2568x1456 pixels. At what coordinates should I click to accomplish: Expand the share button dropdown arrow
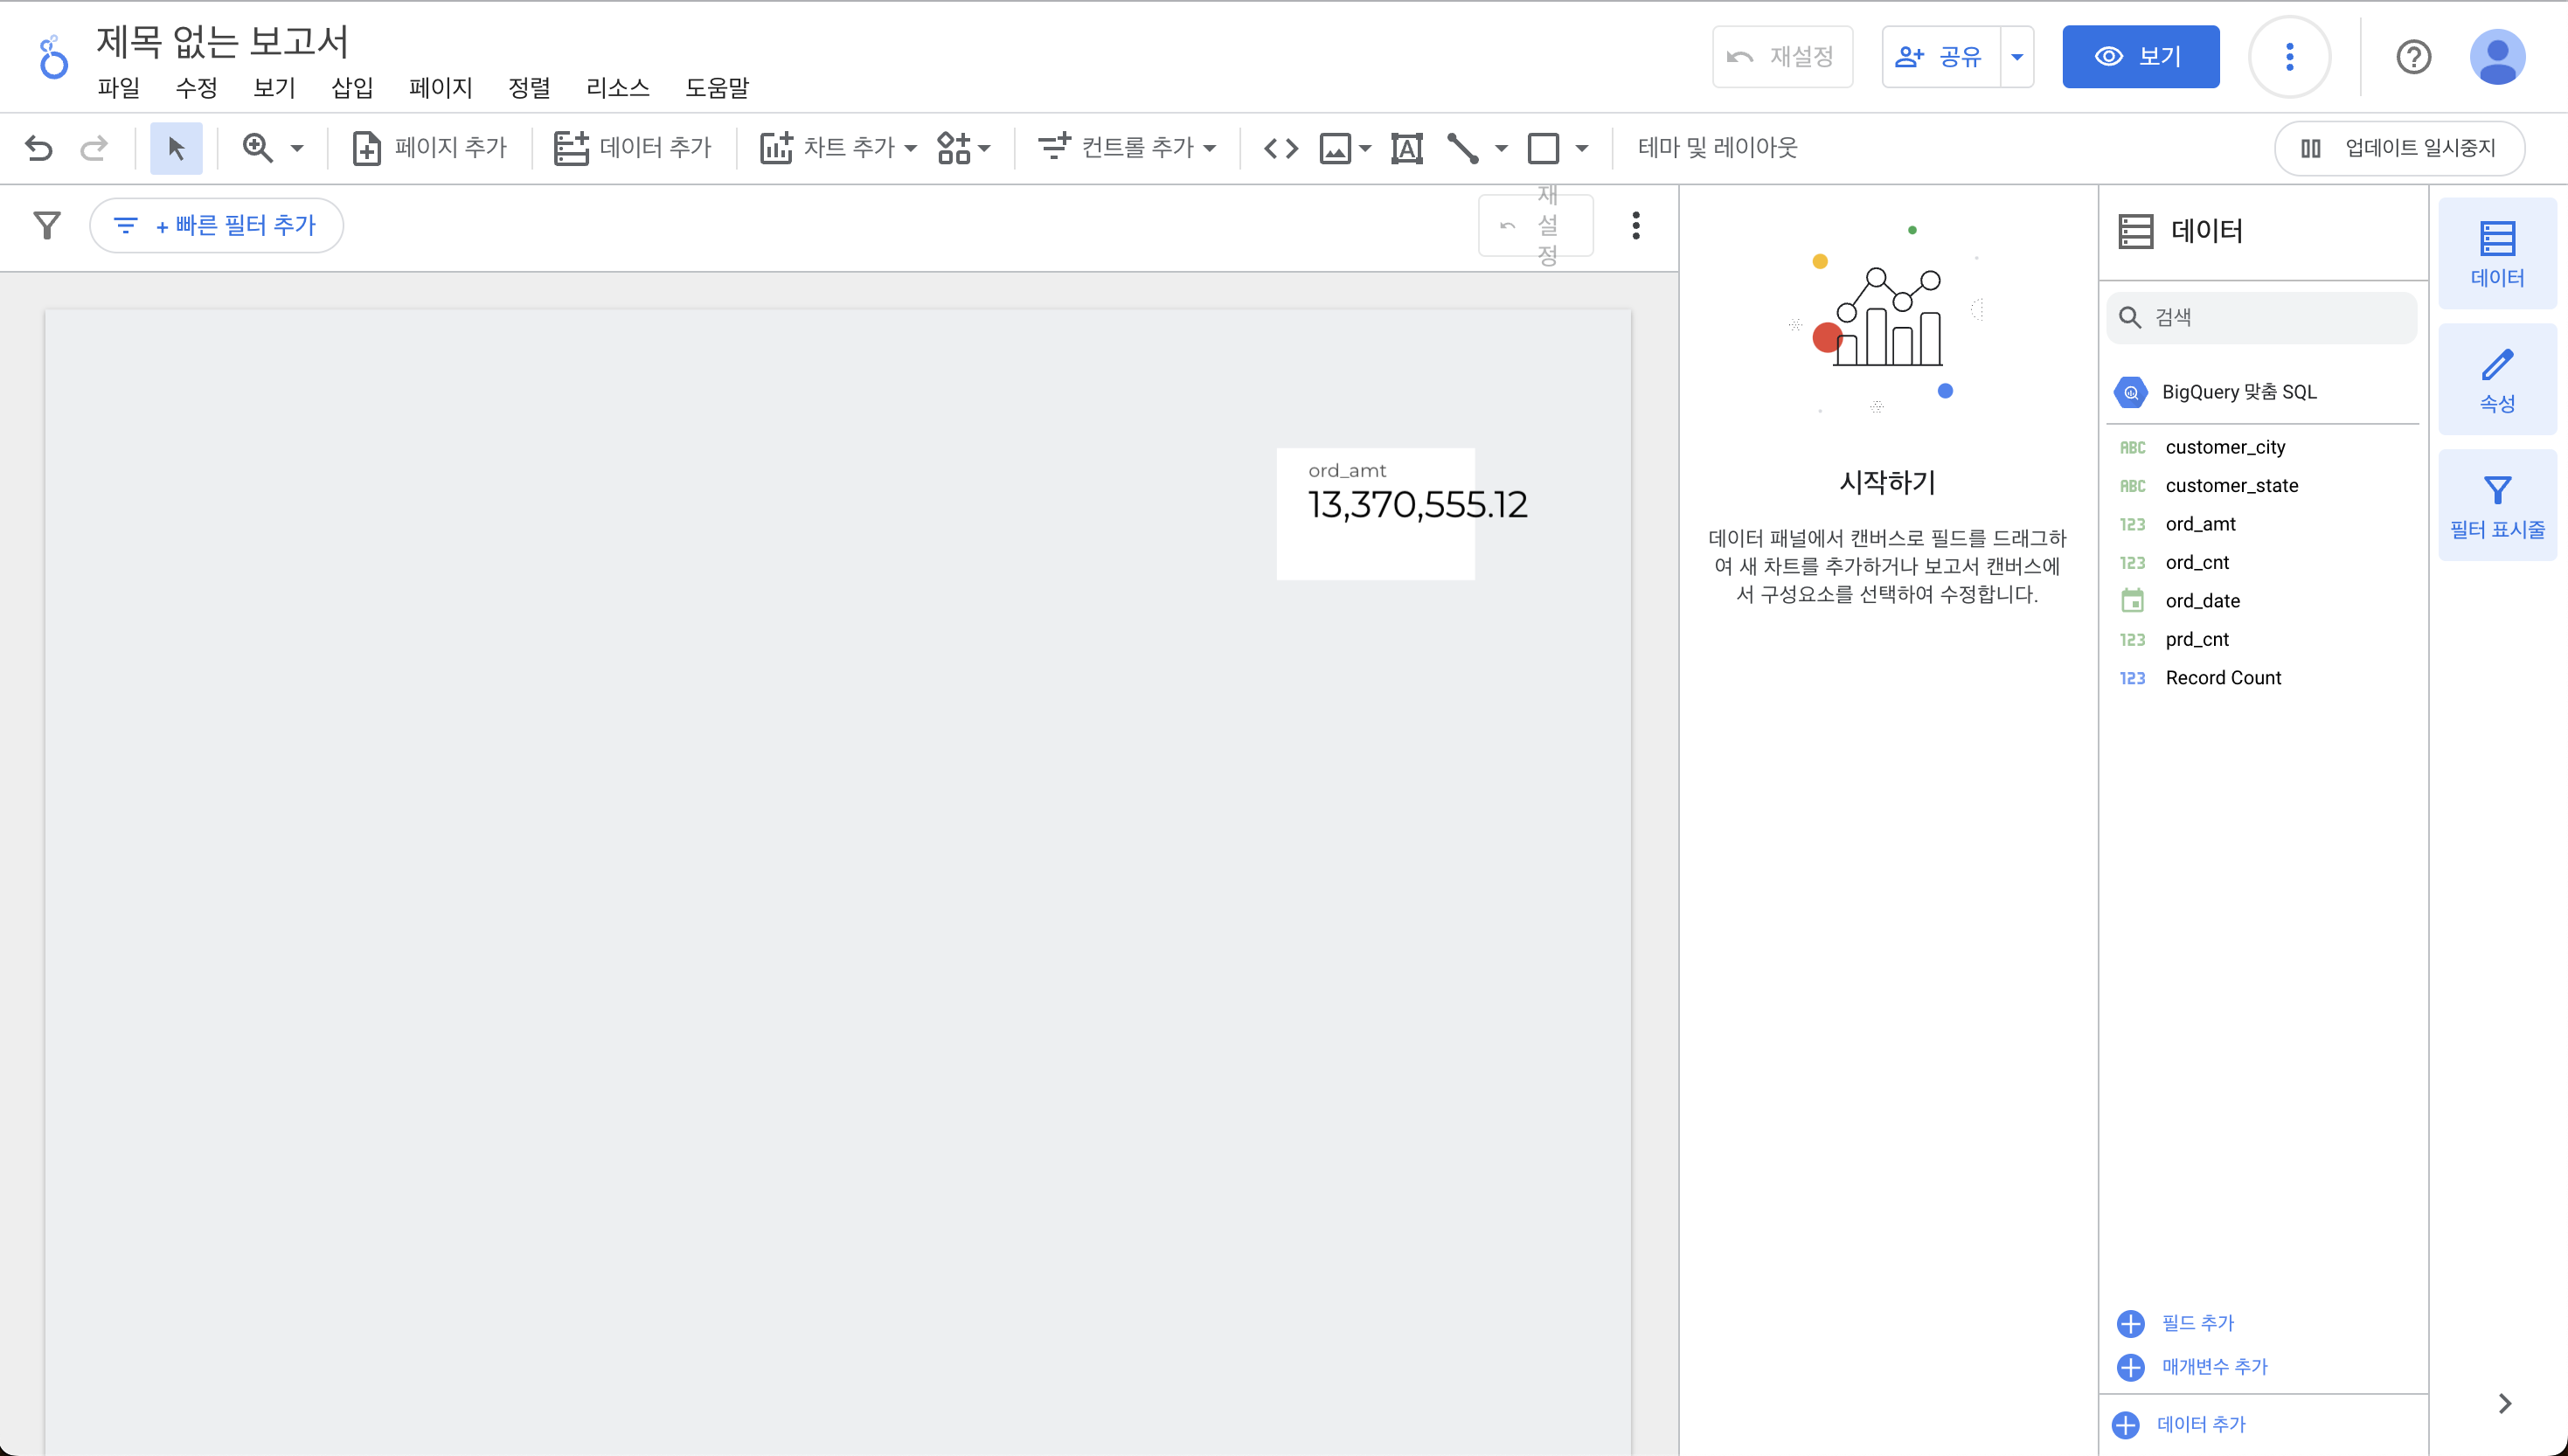coord(2017,57)
